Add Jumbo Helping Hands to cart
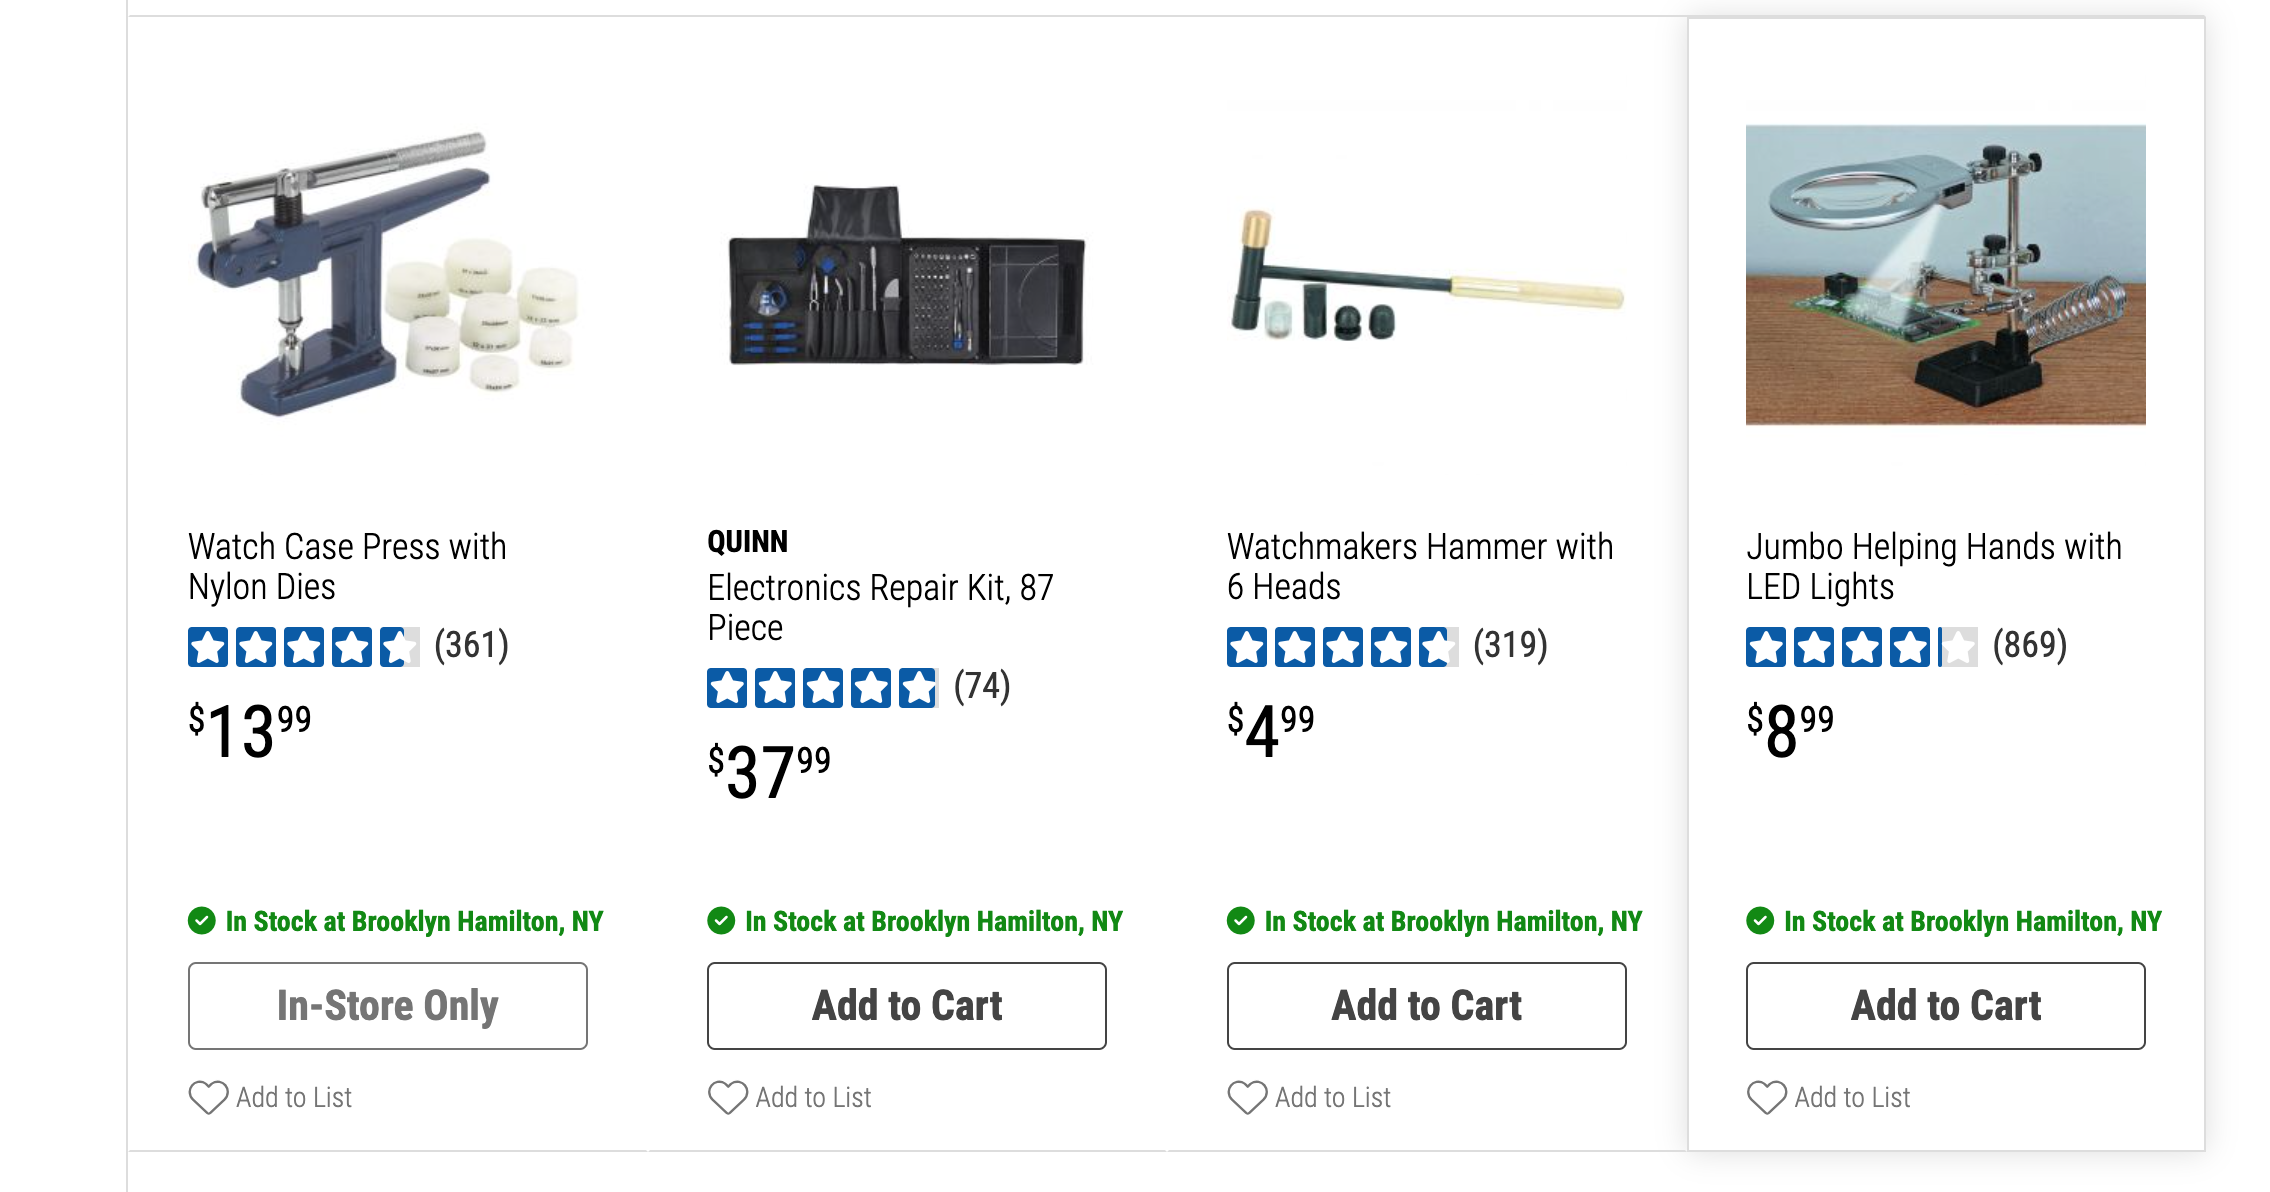The width and height of the screenshot is (2270, 1192). click(1945, 1005)
